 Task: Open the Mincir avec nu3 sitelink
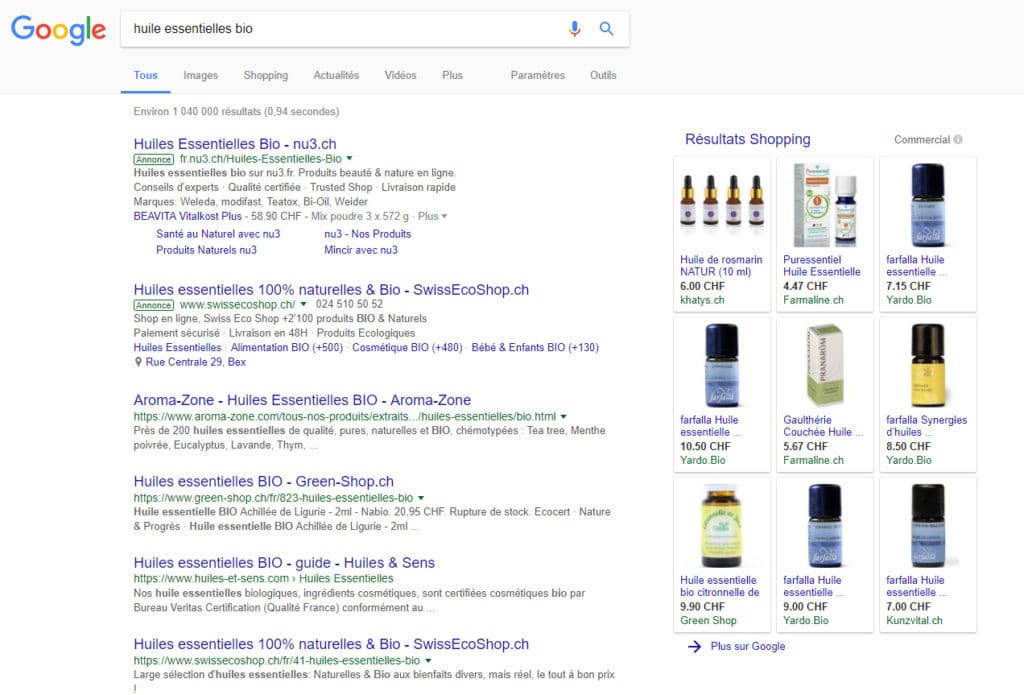[x=361, y=250]
